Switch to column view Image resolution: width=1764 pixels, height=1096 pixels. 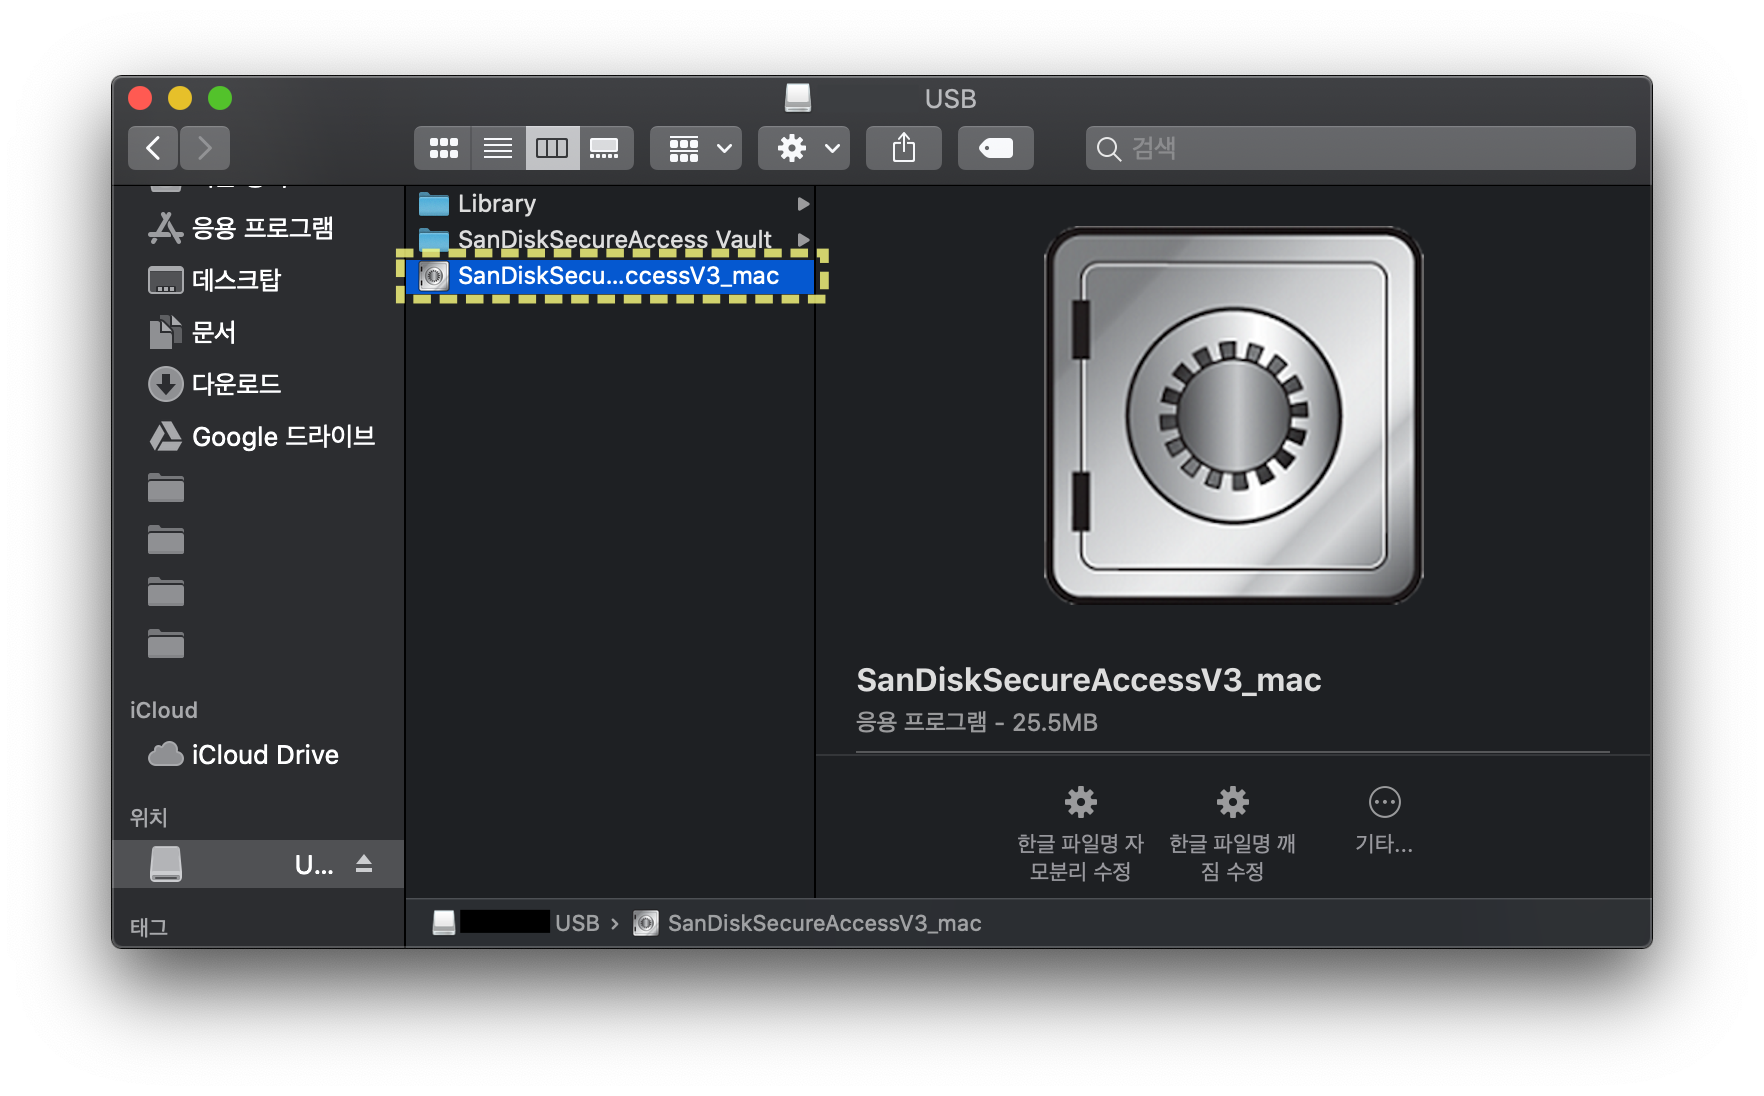(552, 148)
